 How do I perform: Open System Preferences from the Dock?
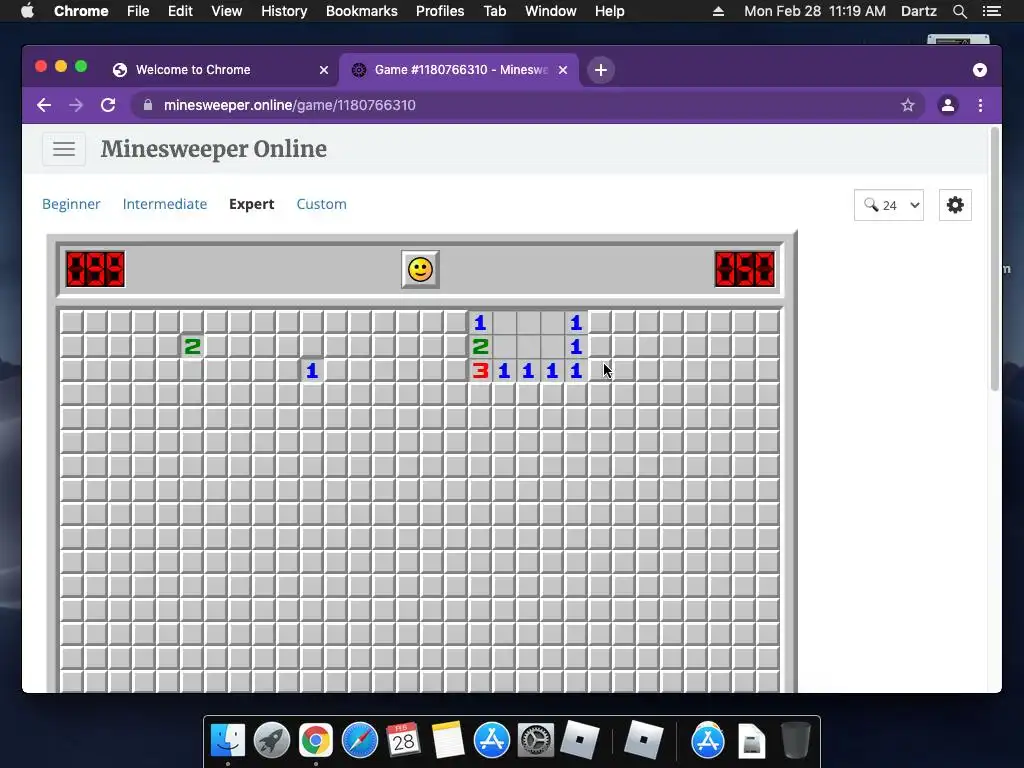point(536,741)
